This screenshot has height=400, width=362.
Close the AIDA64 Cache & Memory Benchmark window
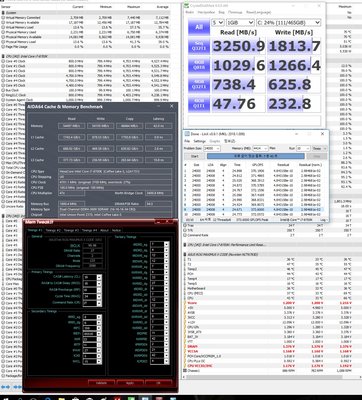click(172, 106)
